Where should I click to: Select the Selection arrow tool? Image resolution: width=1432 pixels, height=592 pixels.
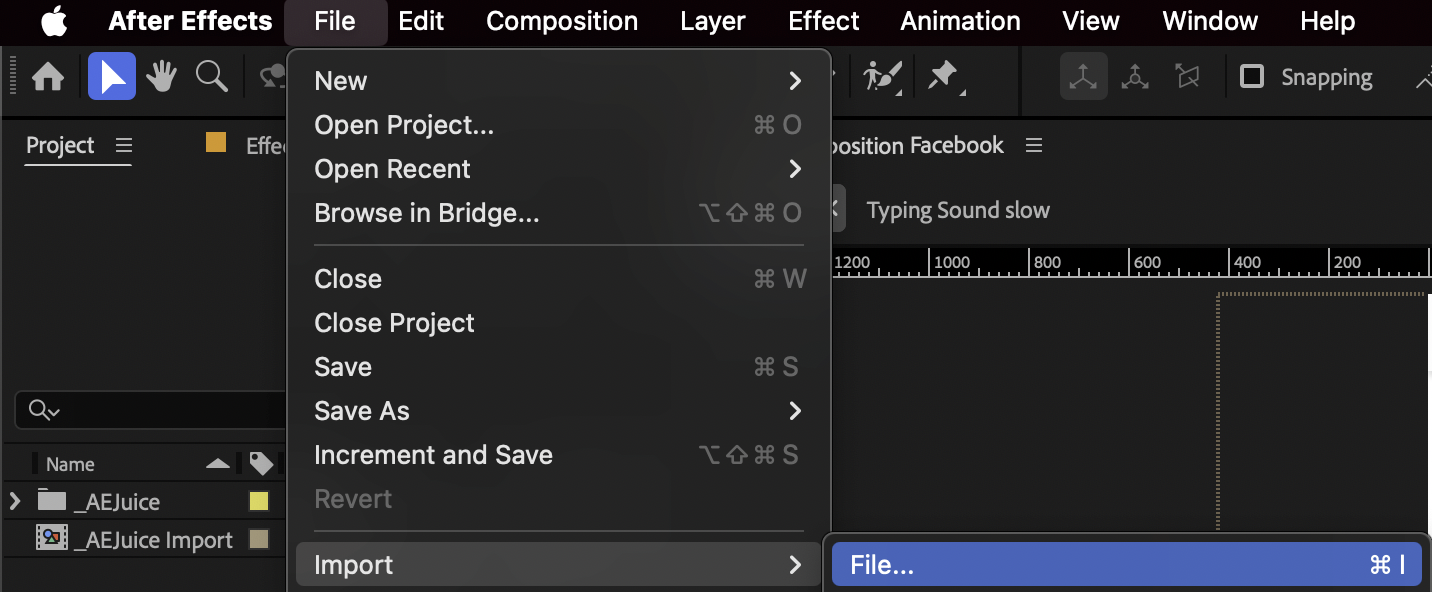pos(111,78)
